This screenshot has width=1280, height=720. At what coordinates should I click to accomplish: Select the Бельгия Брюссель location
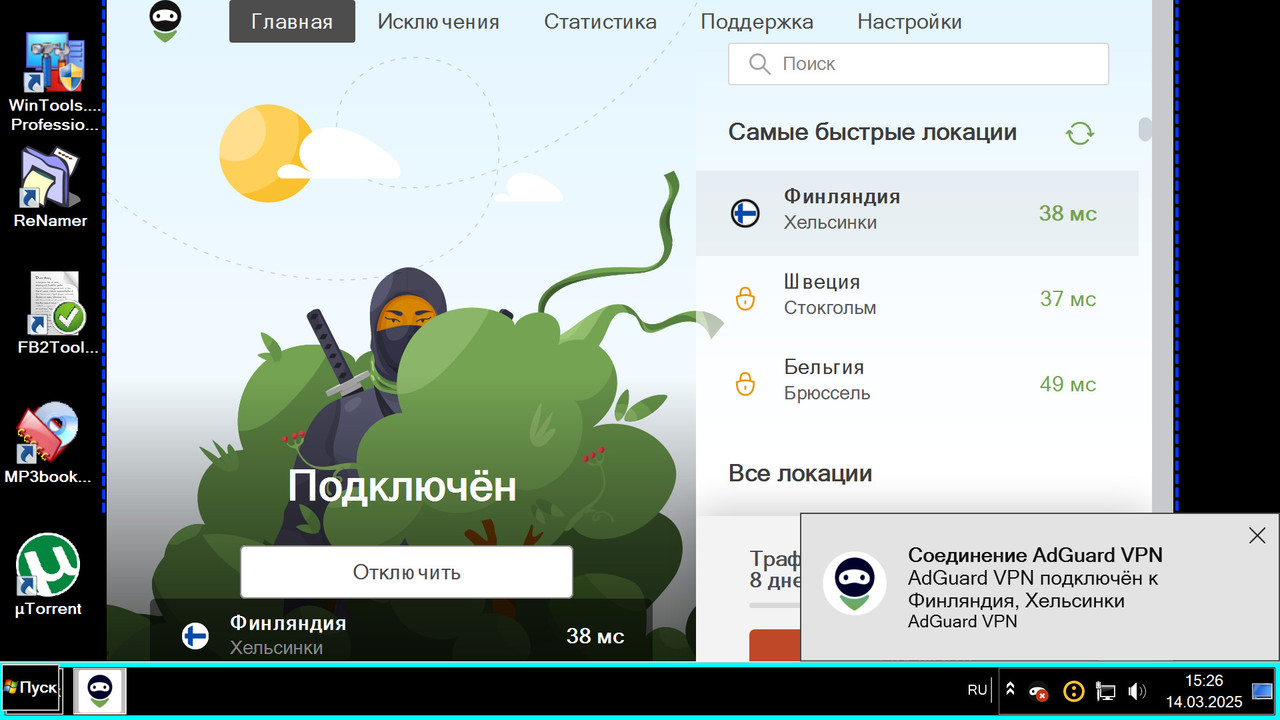pos(917,383)
